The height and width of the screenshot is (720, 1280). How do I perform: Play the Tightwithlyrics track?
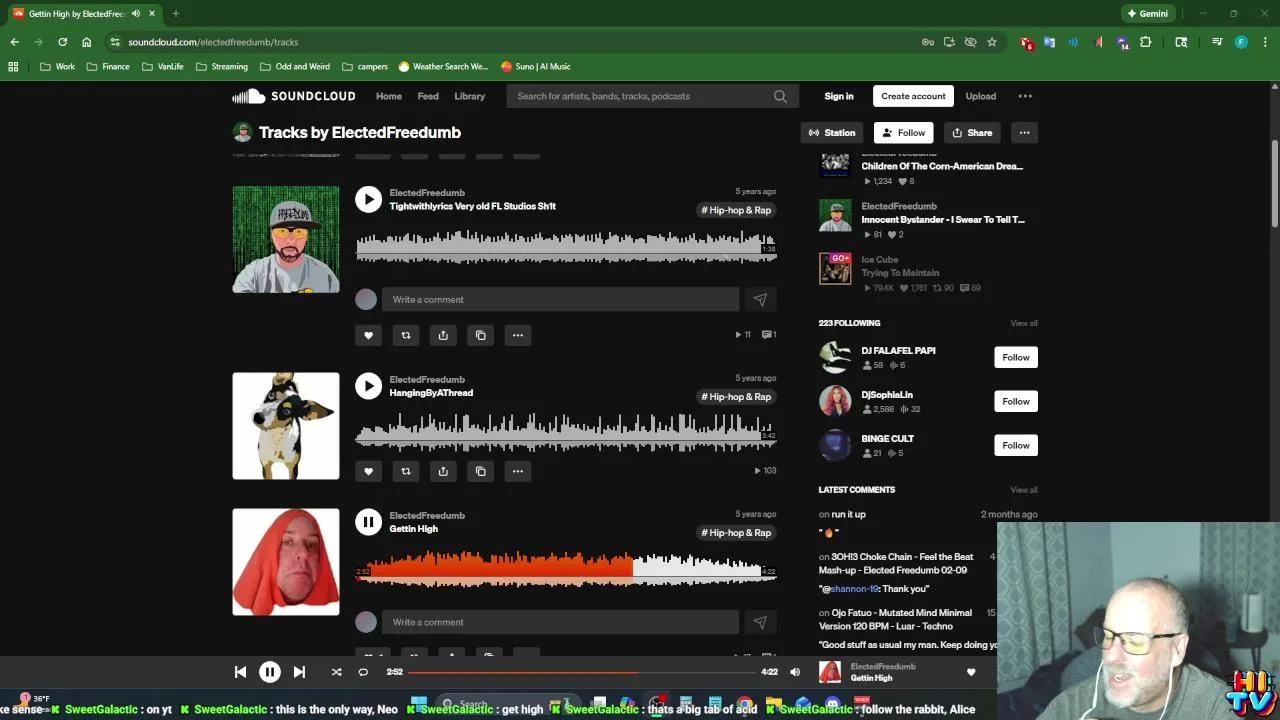[368, 199]
